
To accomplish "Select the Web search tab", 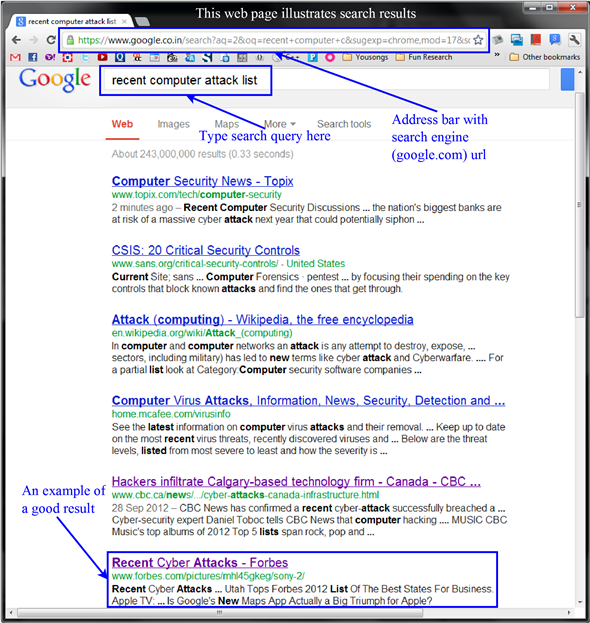I will click(122, 124).
